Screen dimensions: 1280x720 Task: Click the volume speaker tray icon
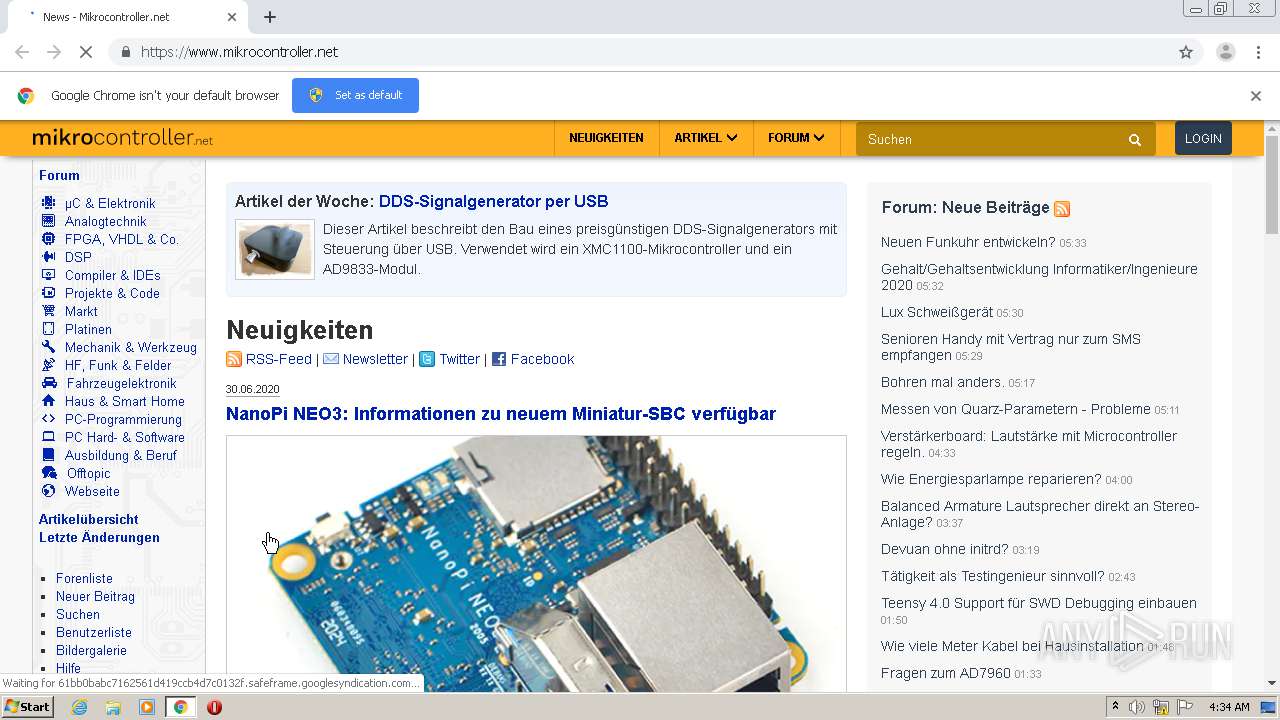(x=1137, y=707)
